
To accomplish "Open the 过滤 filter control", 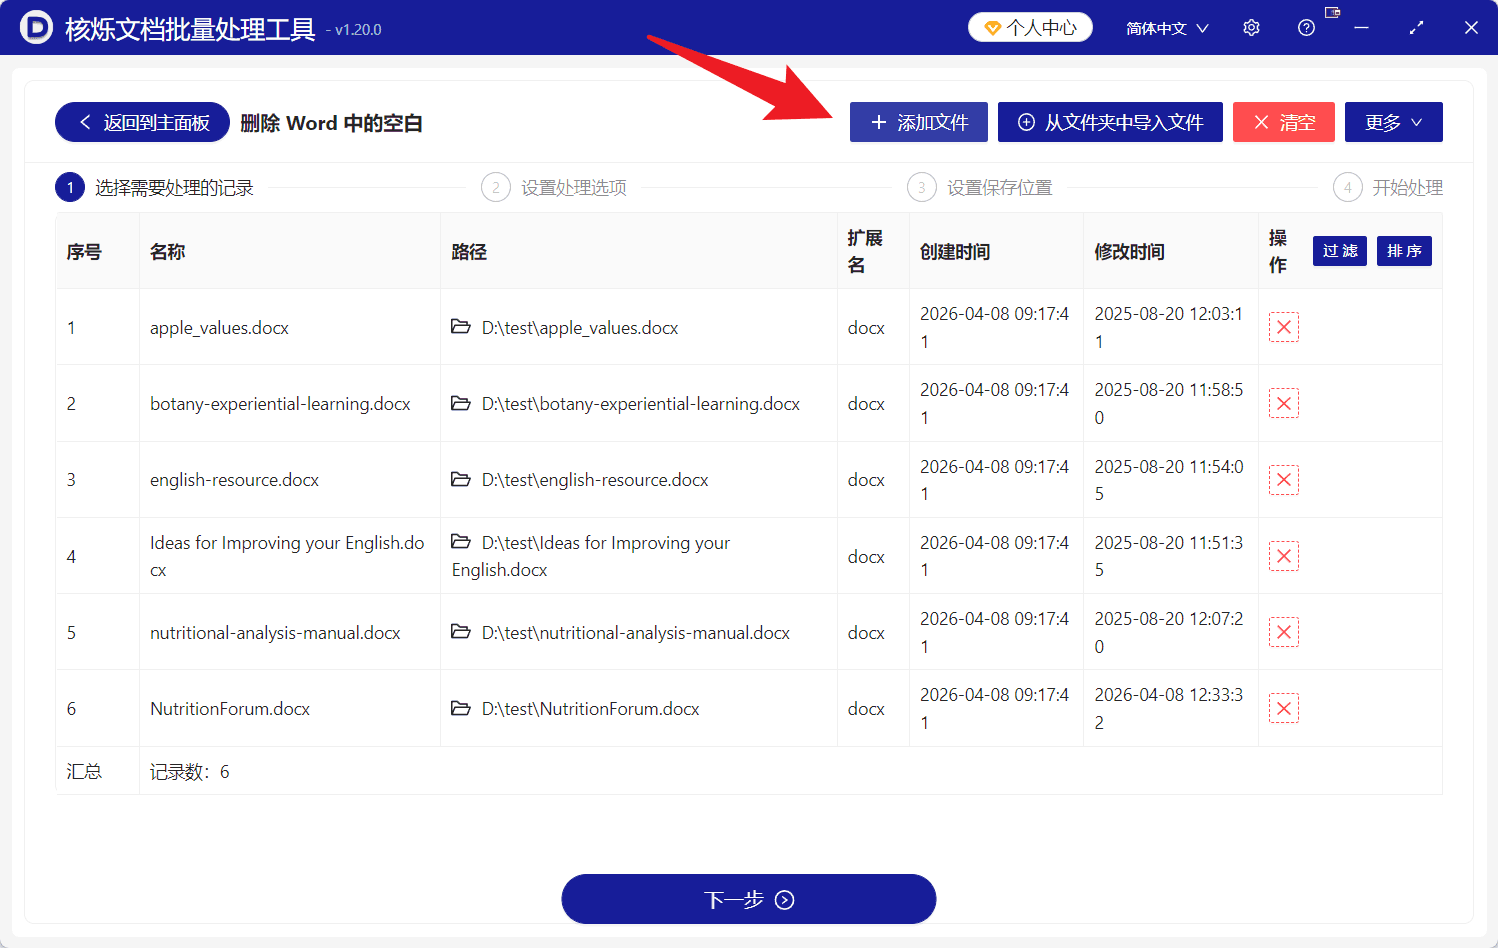I will [1339, 251].
